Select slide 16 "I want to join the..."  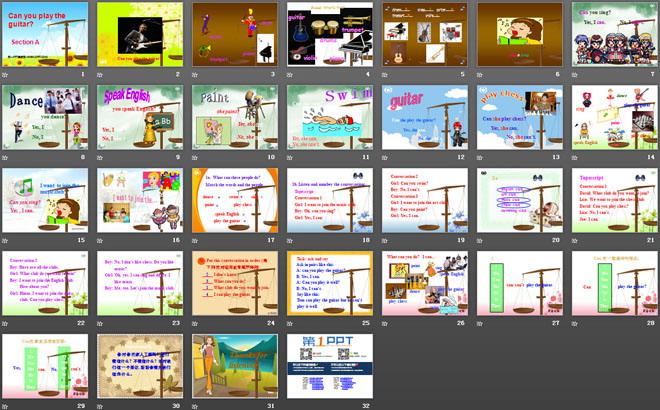[x=140, y=200]
